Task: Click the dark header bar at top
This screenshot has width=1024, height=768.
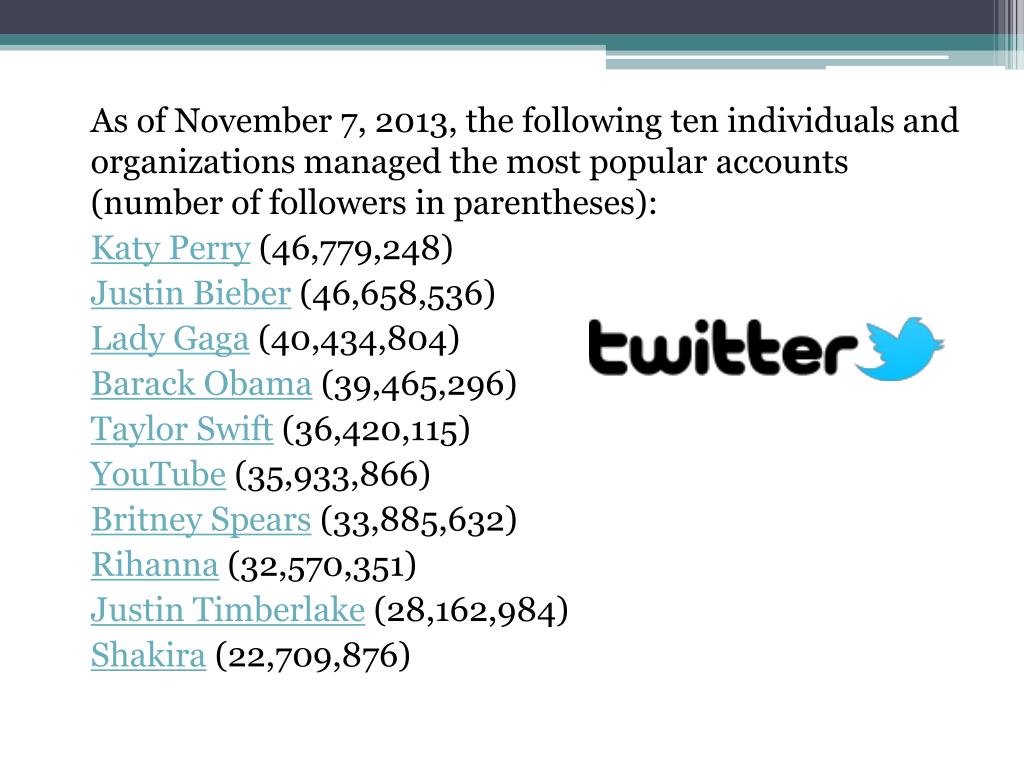Action: 496,17
